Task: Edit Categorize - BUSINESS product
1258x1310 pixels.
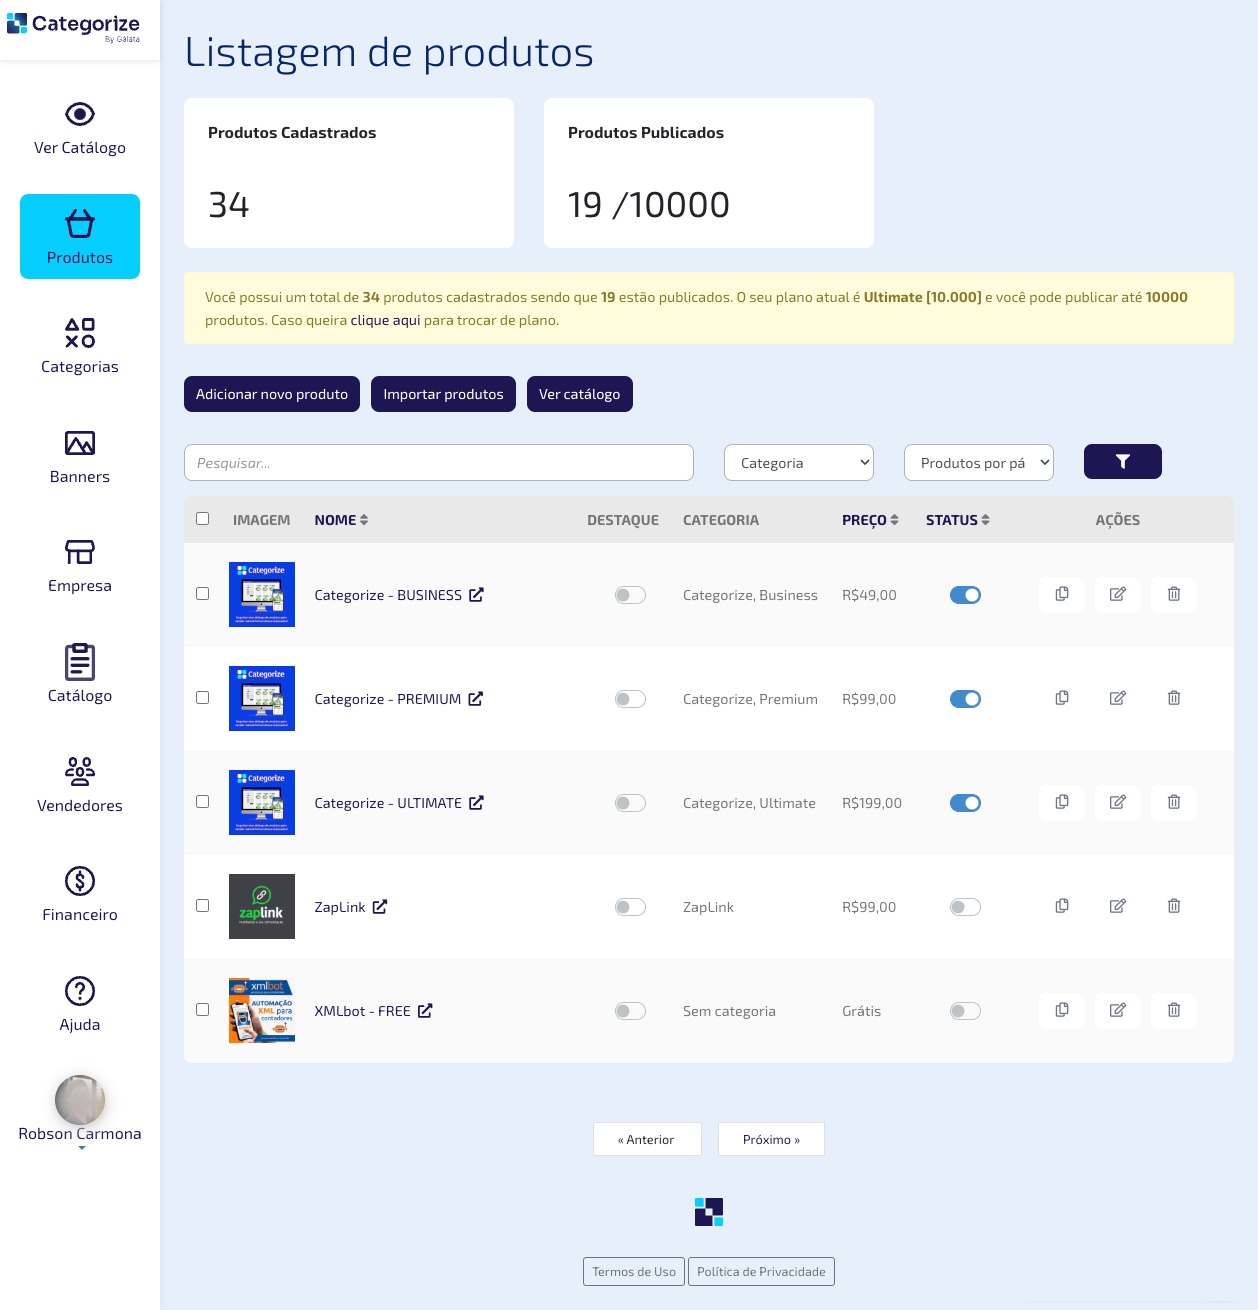Action: pos(1118,594)
